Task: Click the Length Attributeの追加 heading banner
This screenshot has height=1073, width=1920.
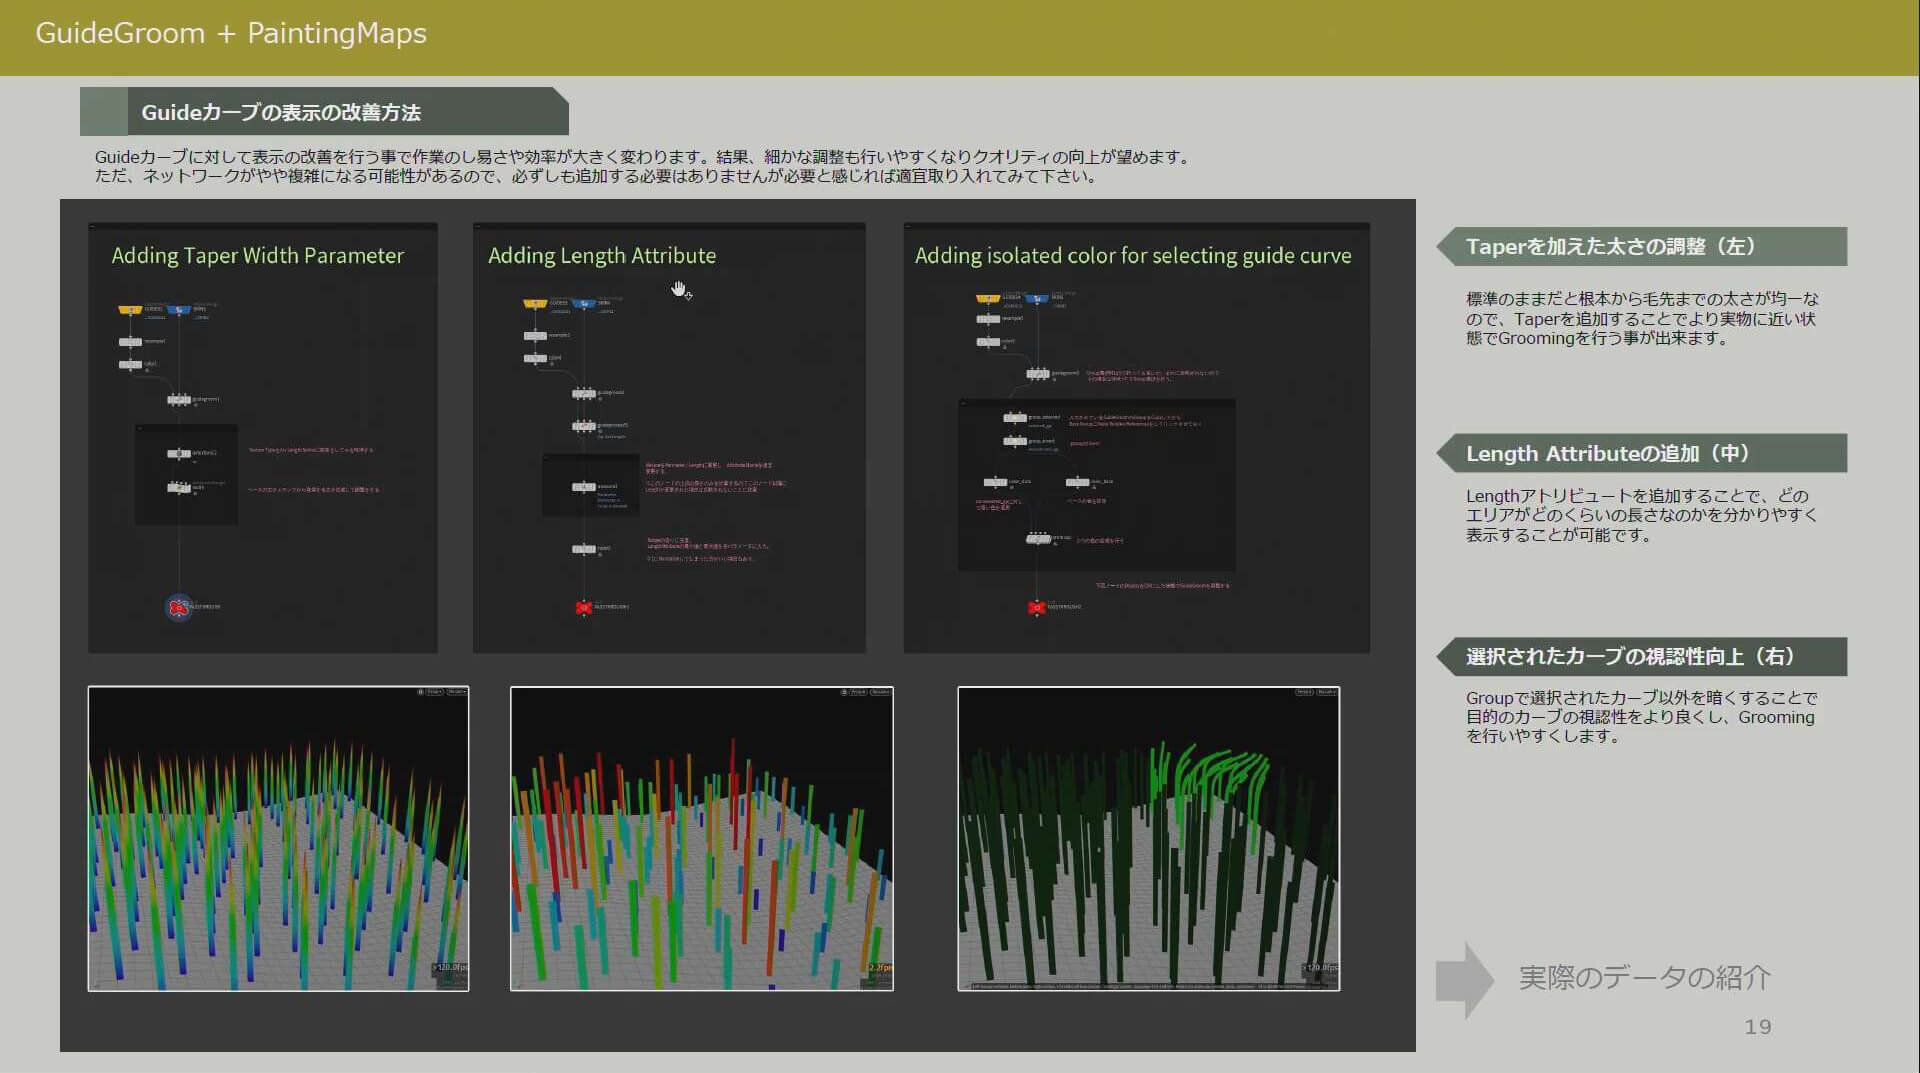Action: (1640, 454)
